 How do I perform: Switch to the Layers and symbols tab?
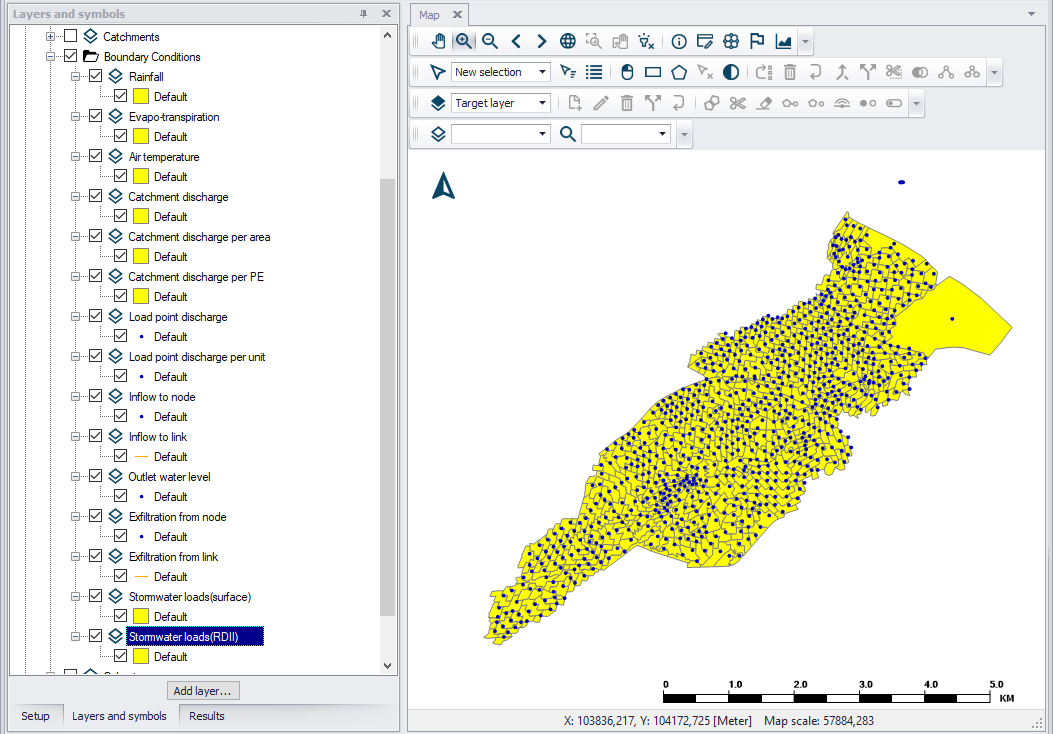[x=119, y=716]
